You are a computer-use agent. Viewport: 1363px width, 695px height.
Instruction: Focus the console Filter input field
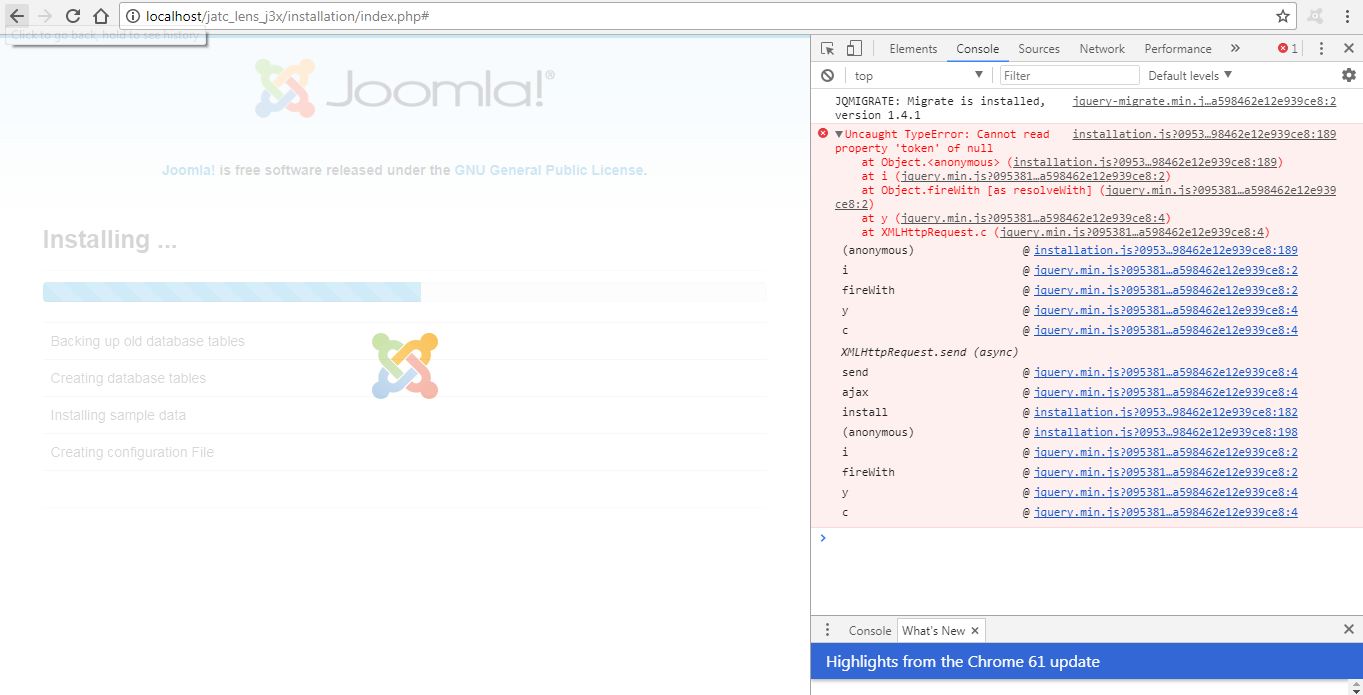pyautogui.click(x=1069, y=75)
